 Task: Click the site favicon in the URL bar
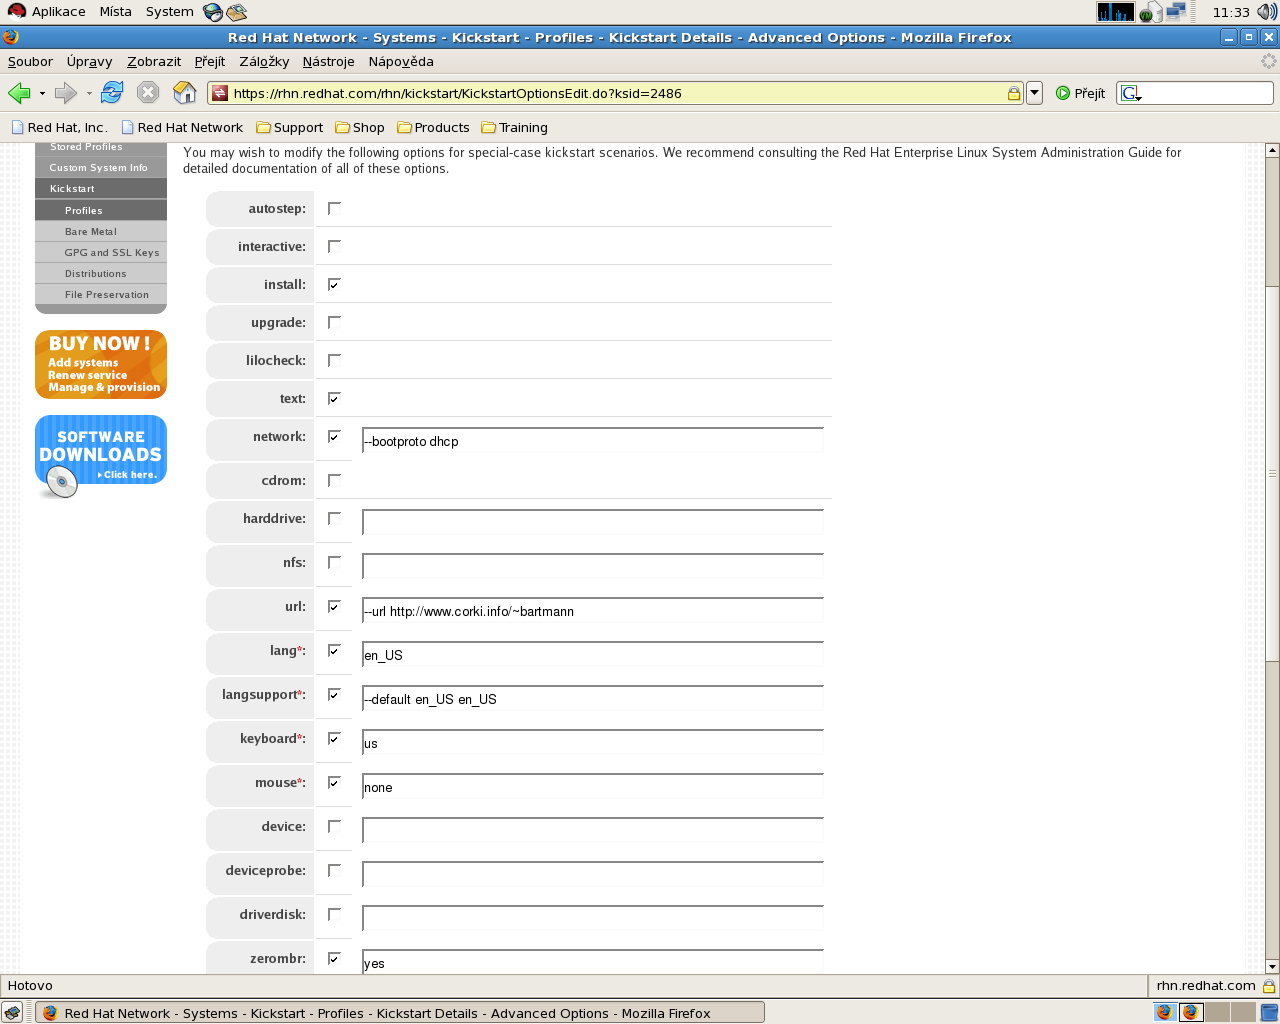pyautogui.click(x=220, y=93)
